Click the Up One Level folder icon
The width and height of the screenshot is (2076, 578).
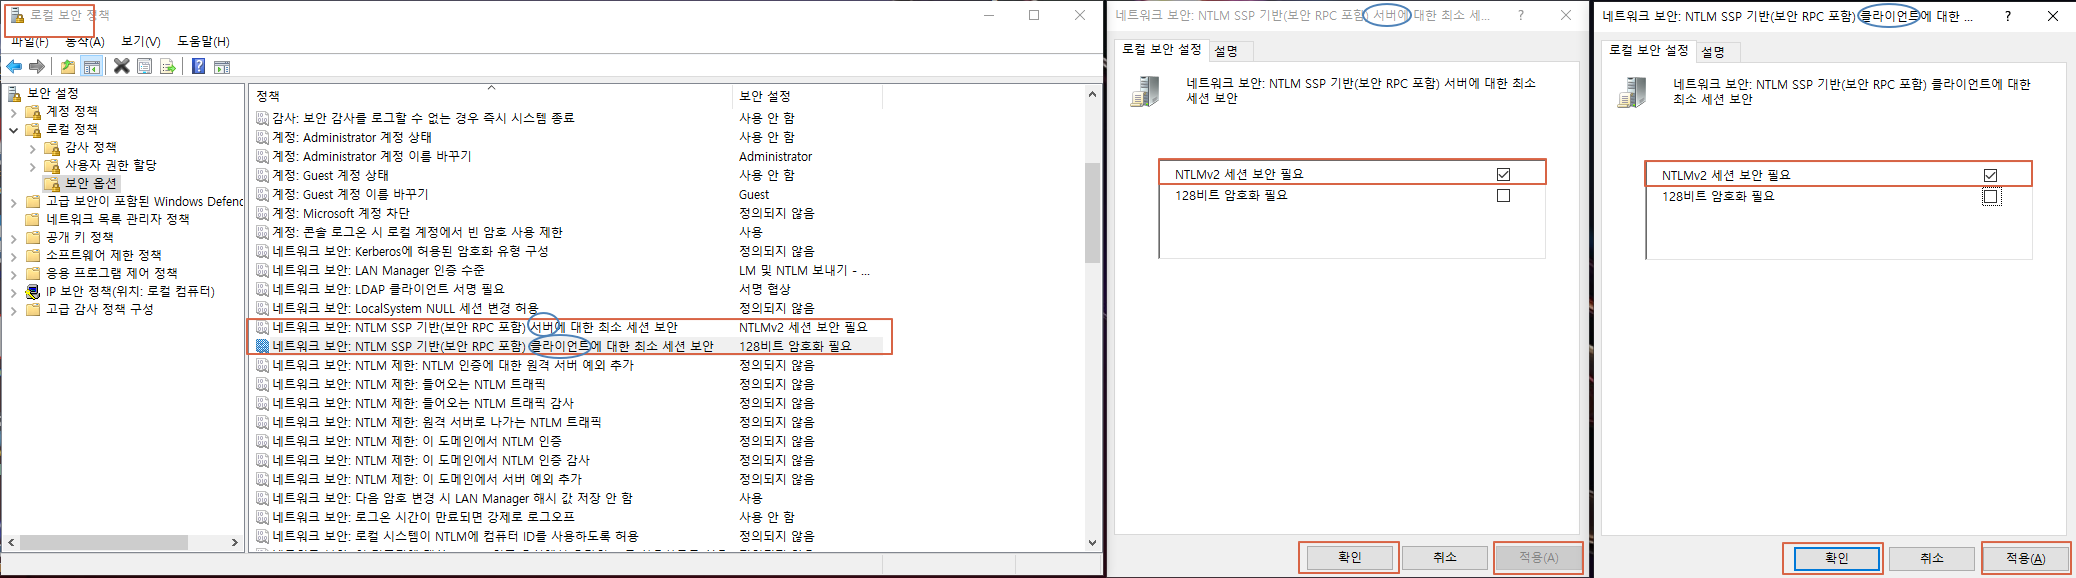tap(67, 66)
